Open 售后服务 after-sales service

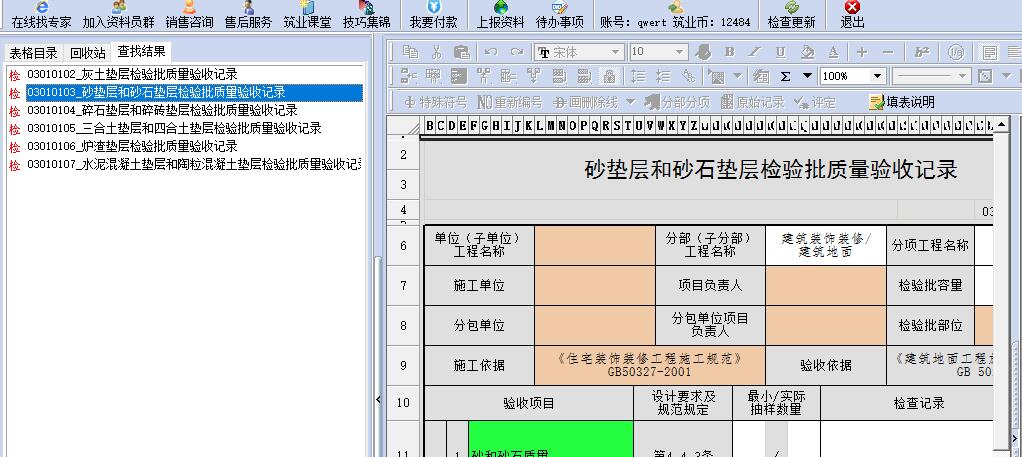click(x=248, y=14)
